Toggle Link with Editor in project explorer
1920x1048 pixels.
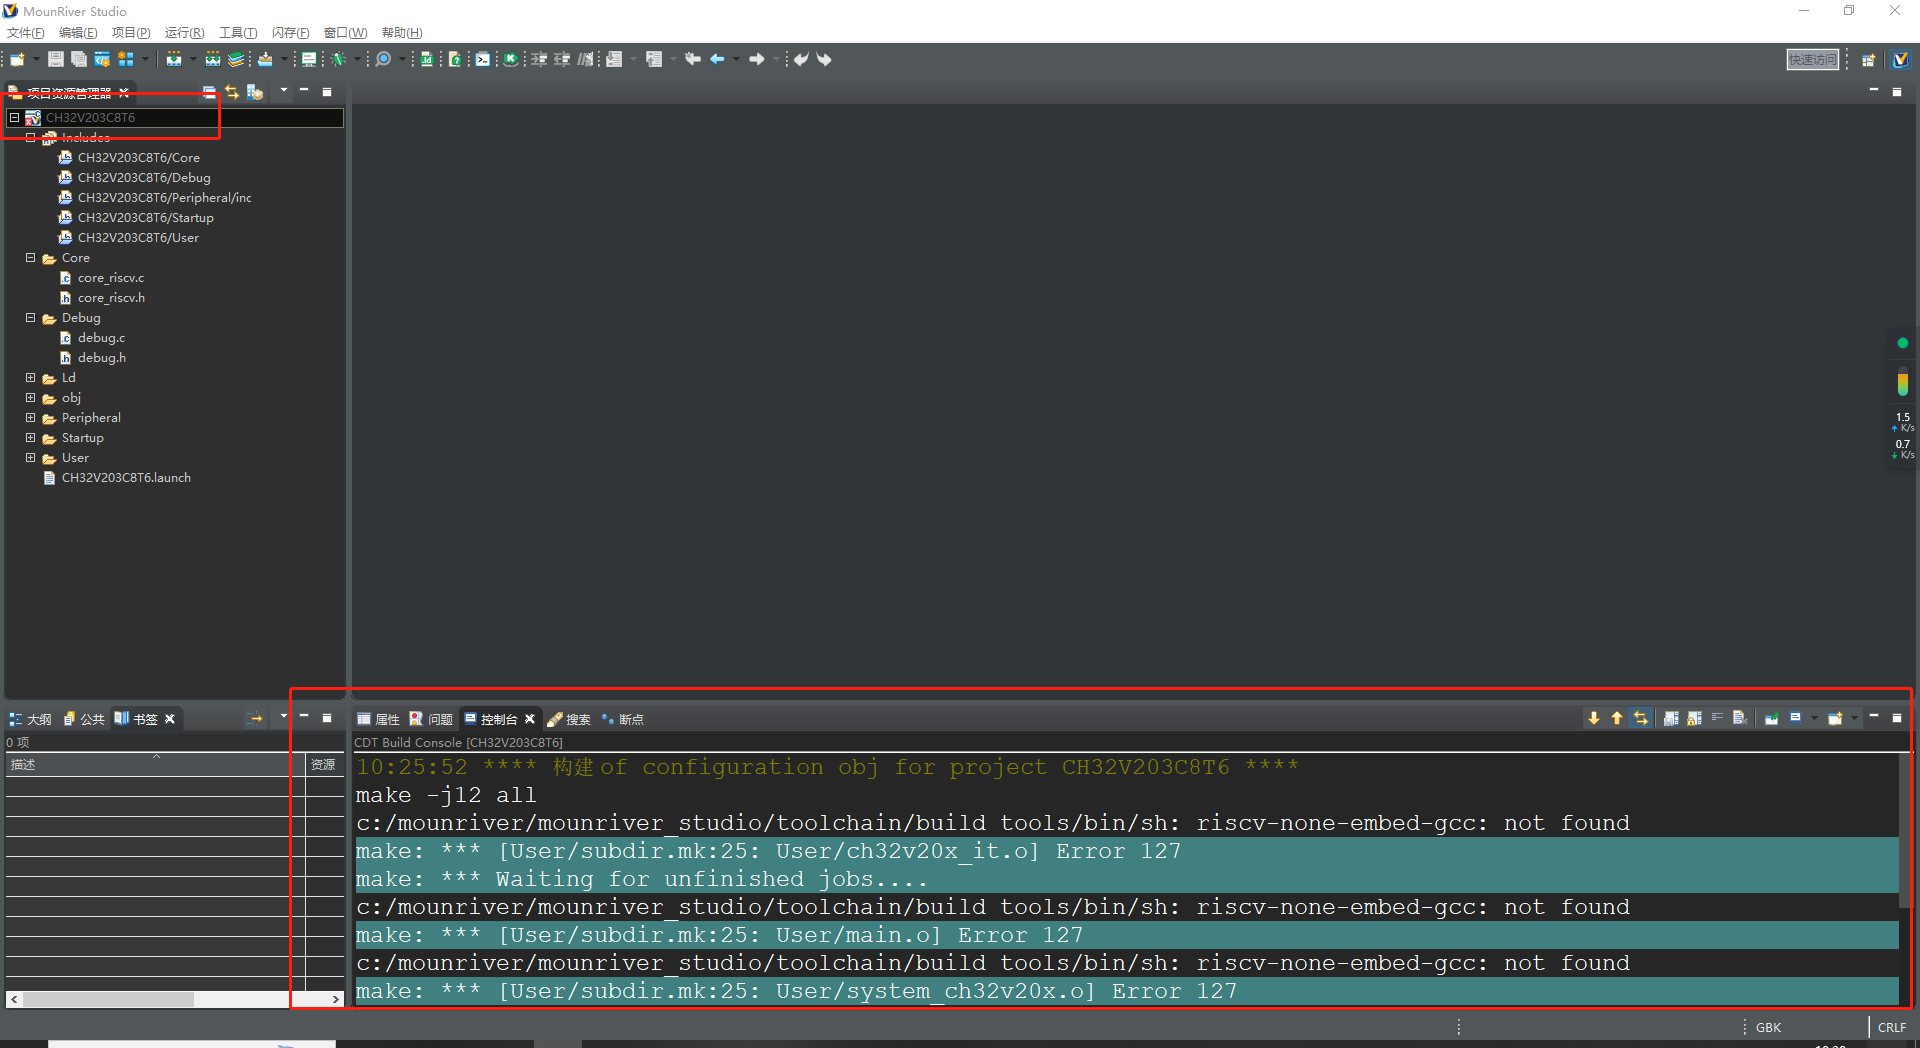point(232,92)
